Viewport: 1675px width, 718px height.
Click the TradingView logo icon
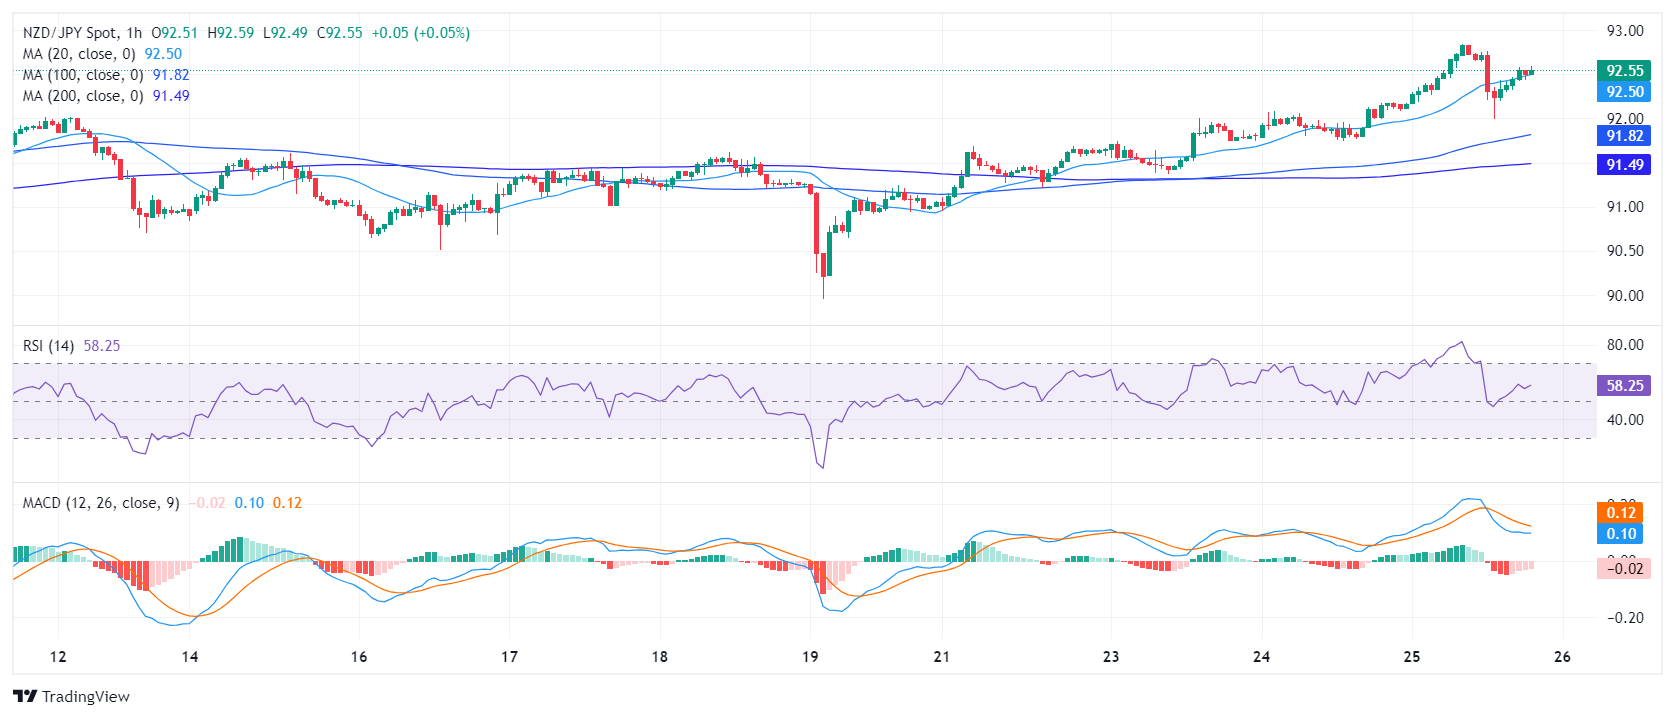[x=25, y=697]
